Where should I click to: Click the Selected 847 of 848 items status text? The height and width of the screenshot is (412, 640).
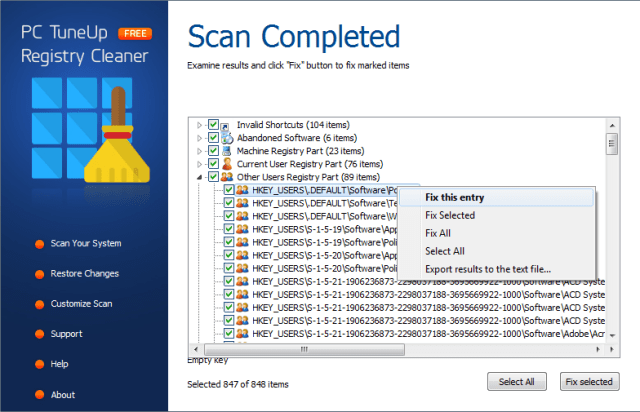pyautogui.click(x=238, y=384)
